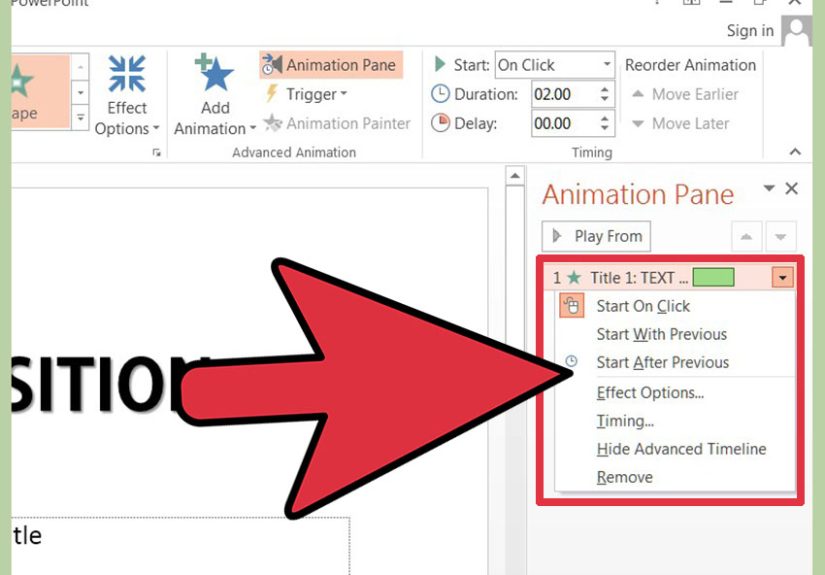Click the green timeline bar of Title 1

tap(713, 277)
